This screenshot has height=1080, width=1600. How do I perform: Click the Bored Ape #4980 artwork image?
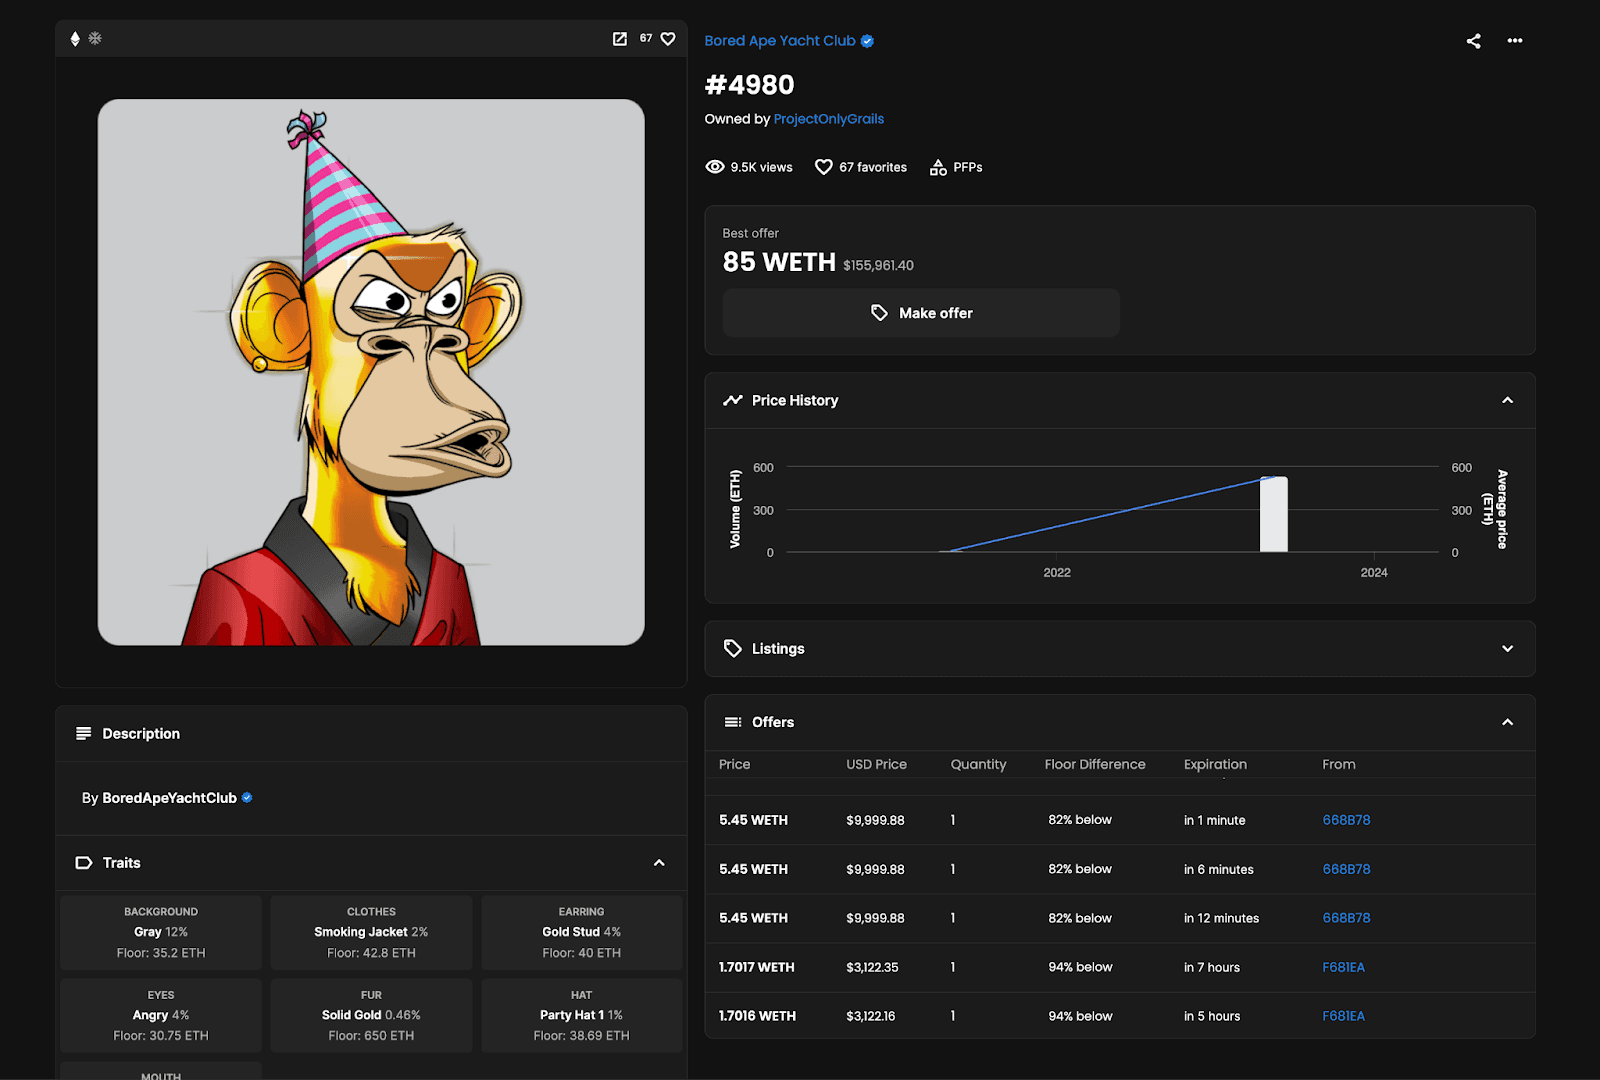[x=371, y=372]
